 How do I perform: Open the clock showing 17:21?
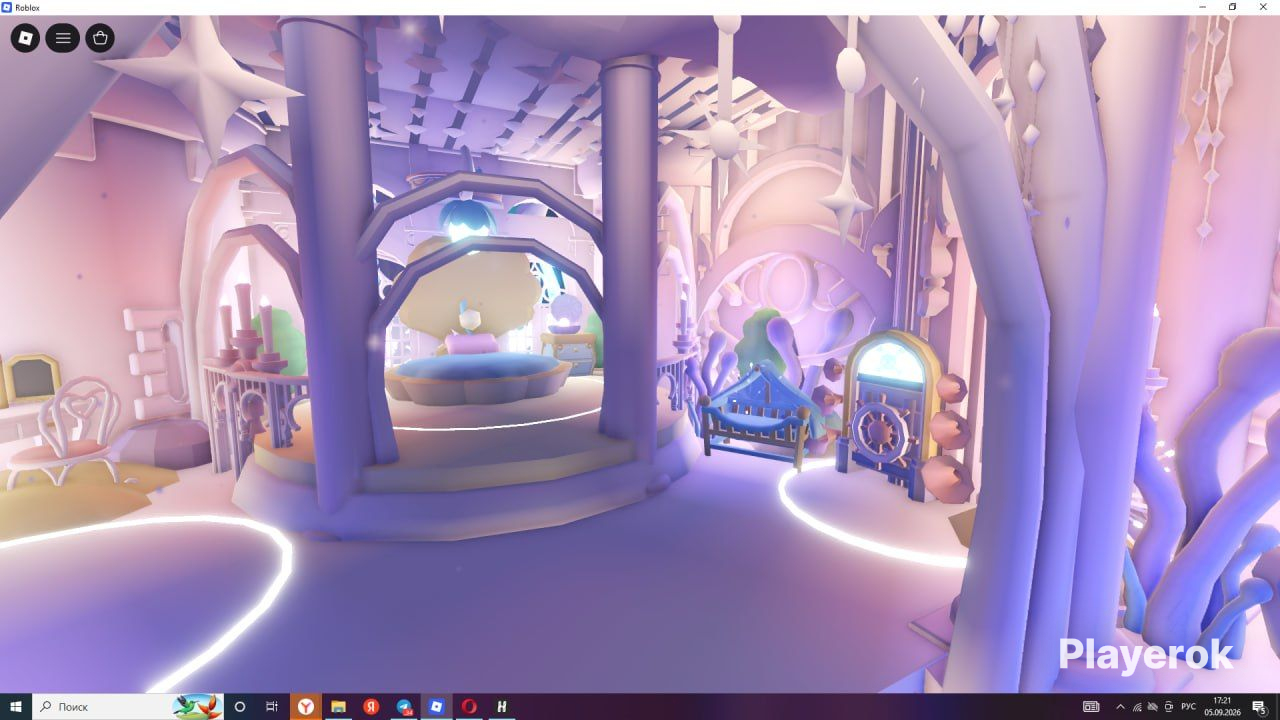pos(1222,706)
